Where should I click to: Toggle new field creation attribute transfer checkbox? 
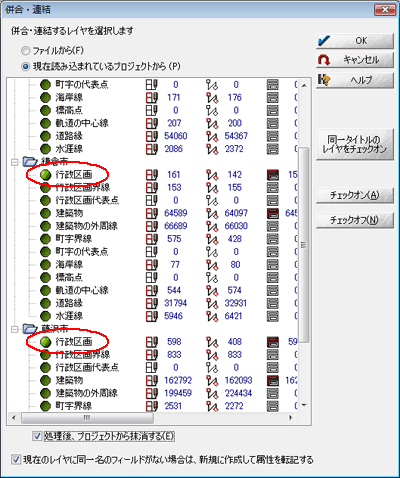pos(16,460)
